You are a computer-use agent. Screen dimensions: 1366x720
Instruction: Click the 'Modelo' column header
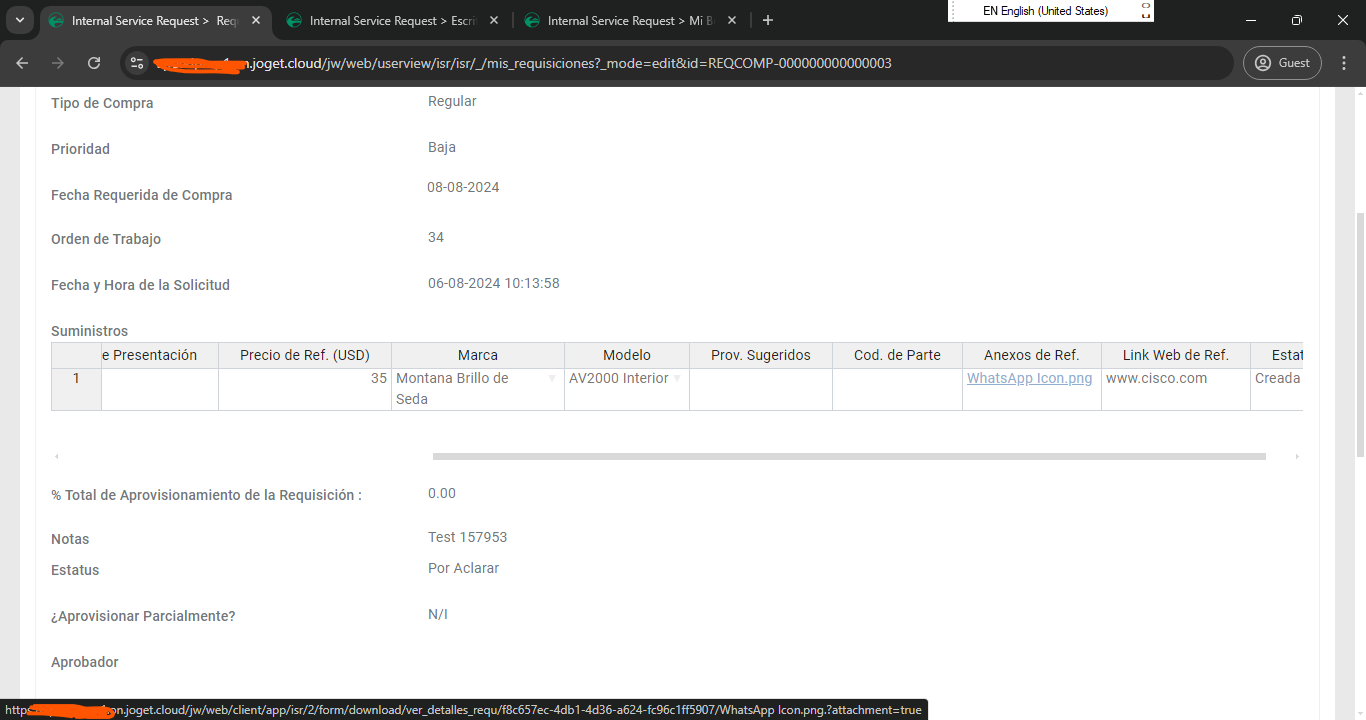coord(627,355)
